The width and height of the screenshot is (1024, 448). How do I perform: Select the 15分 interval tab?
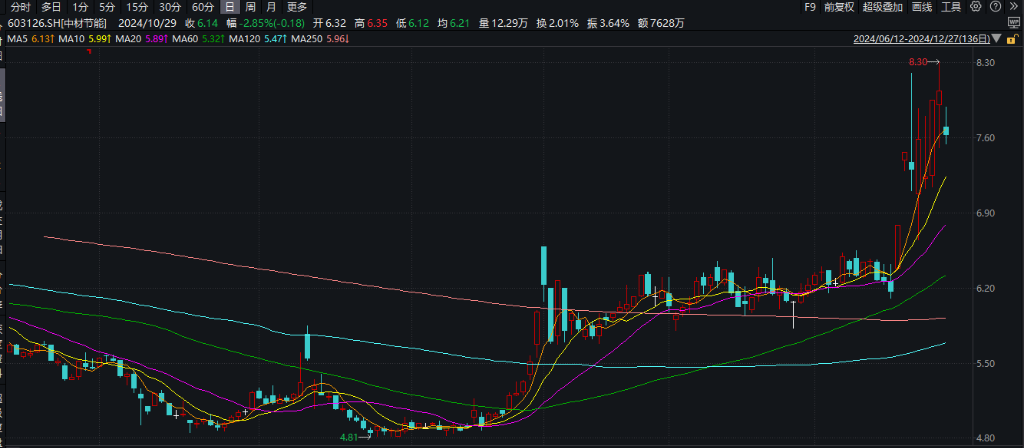136,7
